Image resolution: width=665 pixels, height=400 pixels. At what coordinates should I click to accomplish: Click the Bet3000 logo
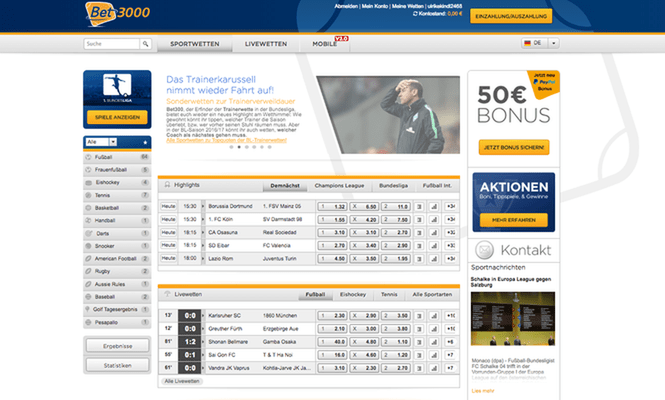117,14
